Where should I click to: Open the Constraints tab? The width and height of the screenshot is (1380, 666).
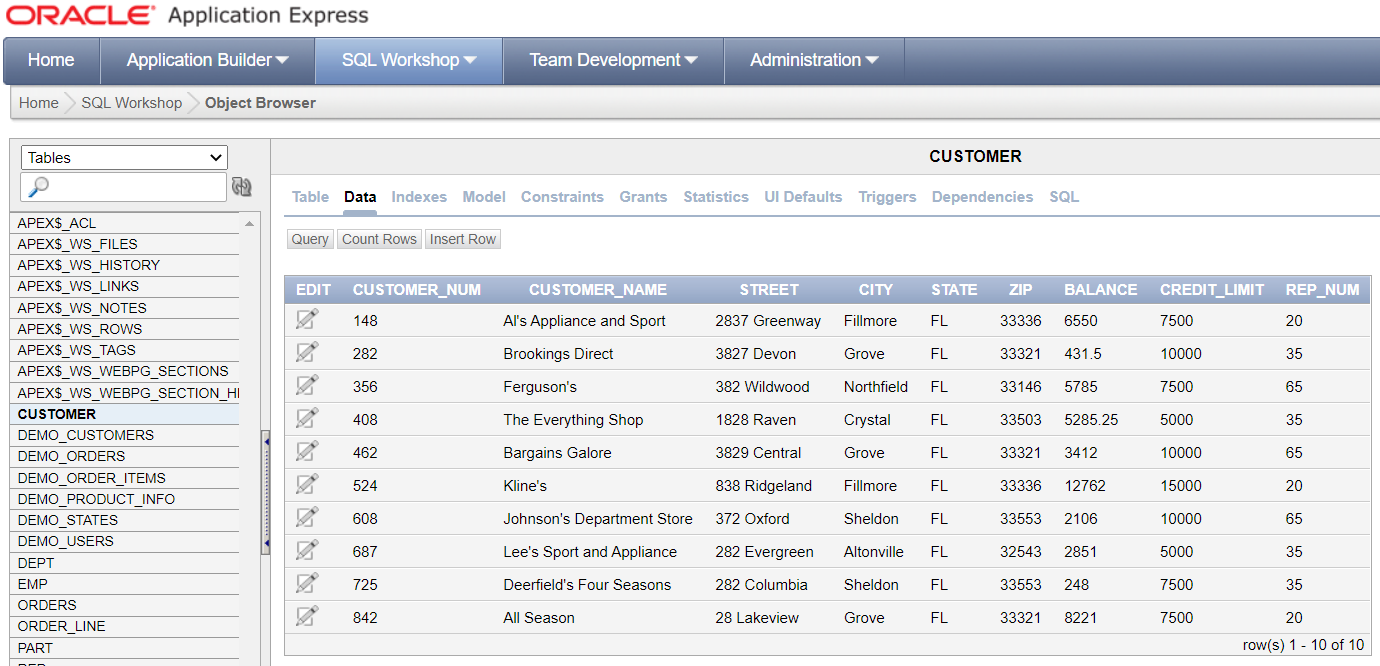click(x=562, y=197)
